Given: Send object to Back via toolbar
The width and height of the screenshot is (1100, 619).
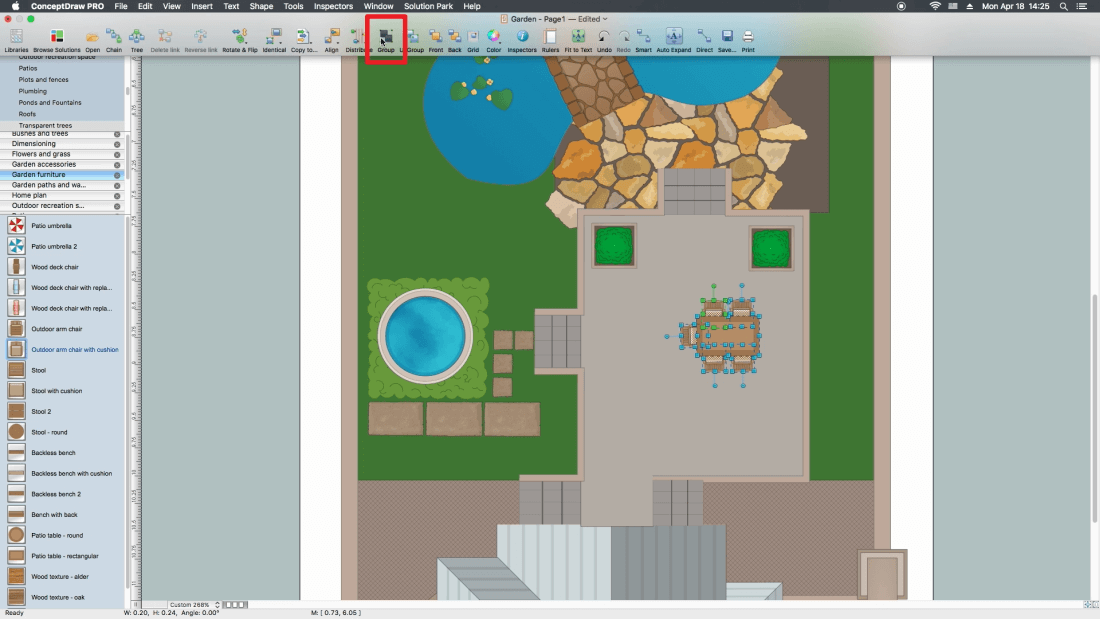Looking at the screenshot, I should pyautogui.click(x=455, y=40).
